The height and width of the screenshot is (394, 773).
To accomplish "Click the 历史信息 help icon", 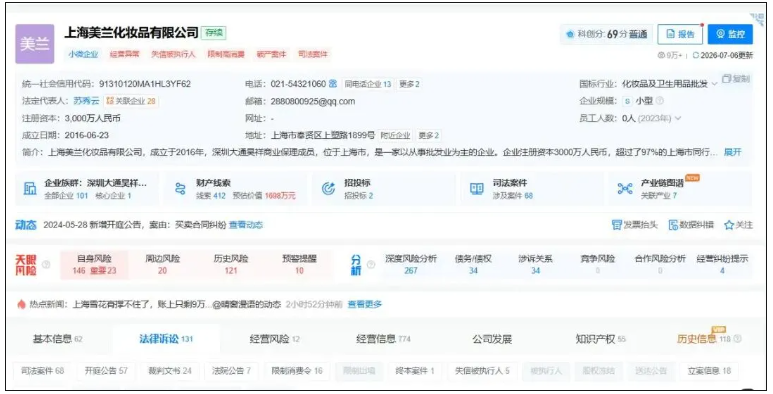I will click(x=738, y=339).
